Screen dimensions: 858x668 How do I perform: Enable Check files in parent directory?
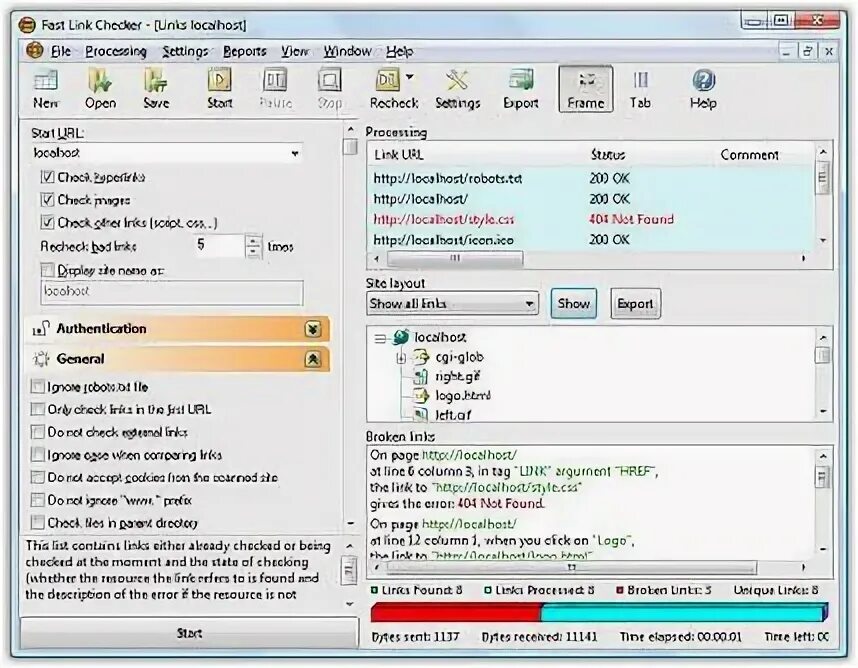click(37, 522)
